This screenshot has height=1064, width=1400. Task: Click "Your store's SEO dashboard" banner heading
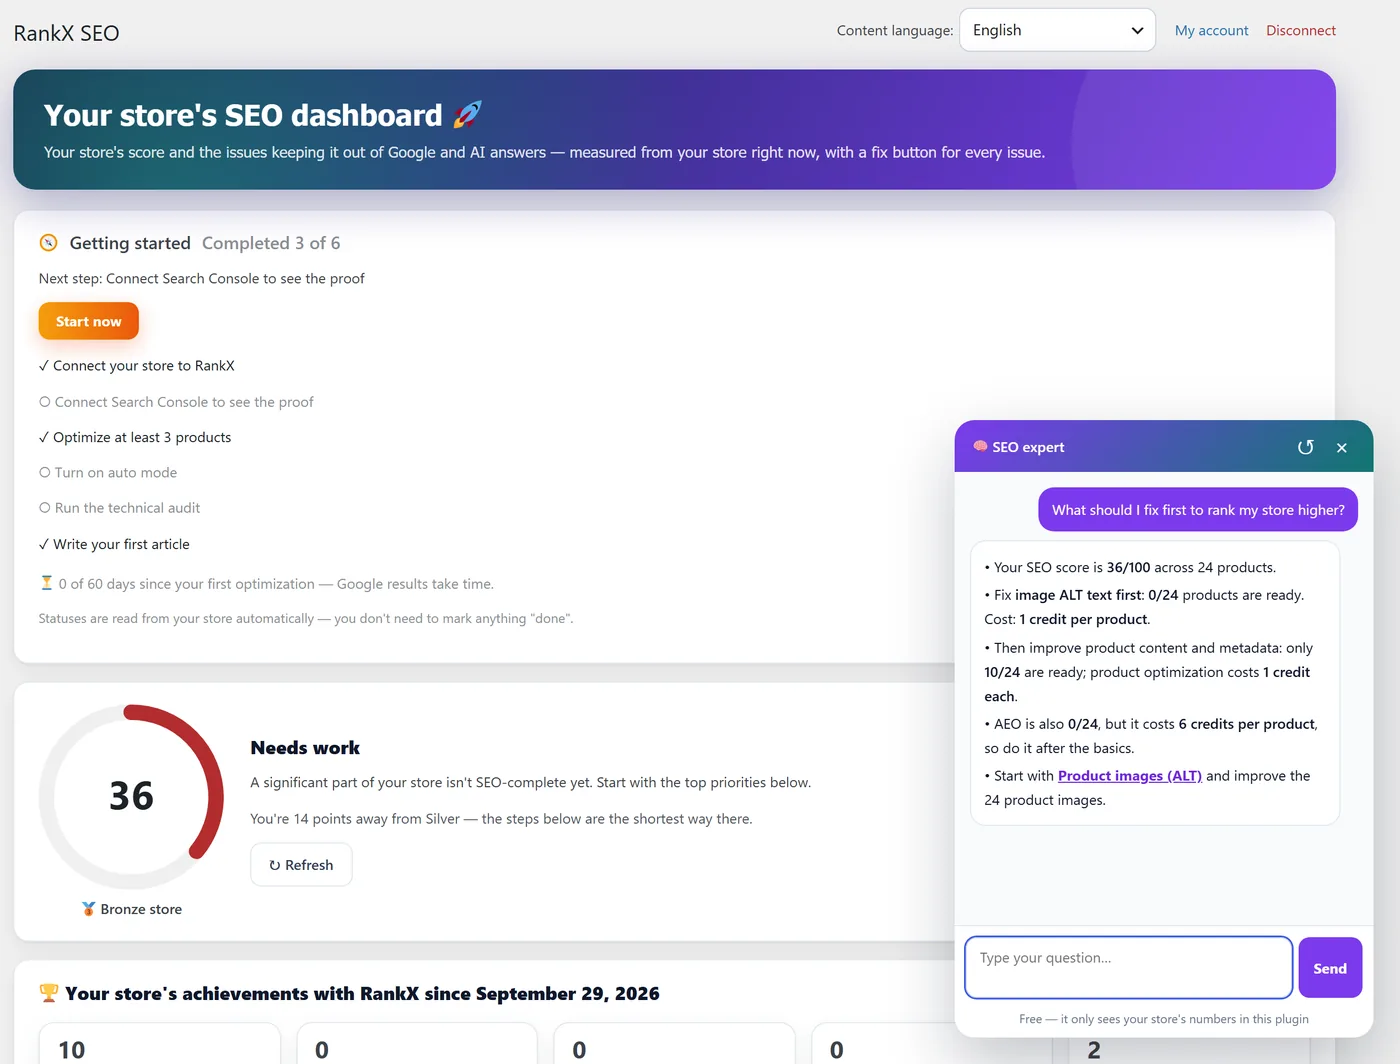[243, 115]
